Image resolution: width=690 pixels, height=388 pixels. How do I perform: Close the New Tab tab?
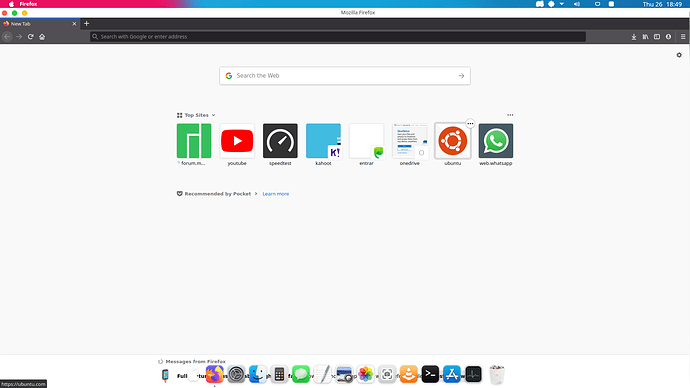click(x=74, y=24)
